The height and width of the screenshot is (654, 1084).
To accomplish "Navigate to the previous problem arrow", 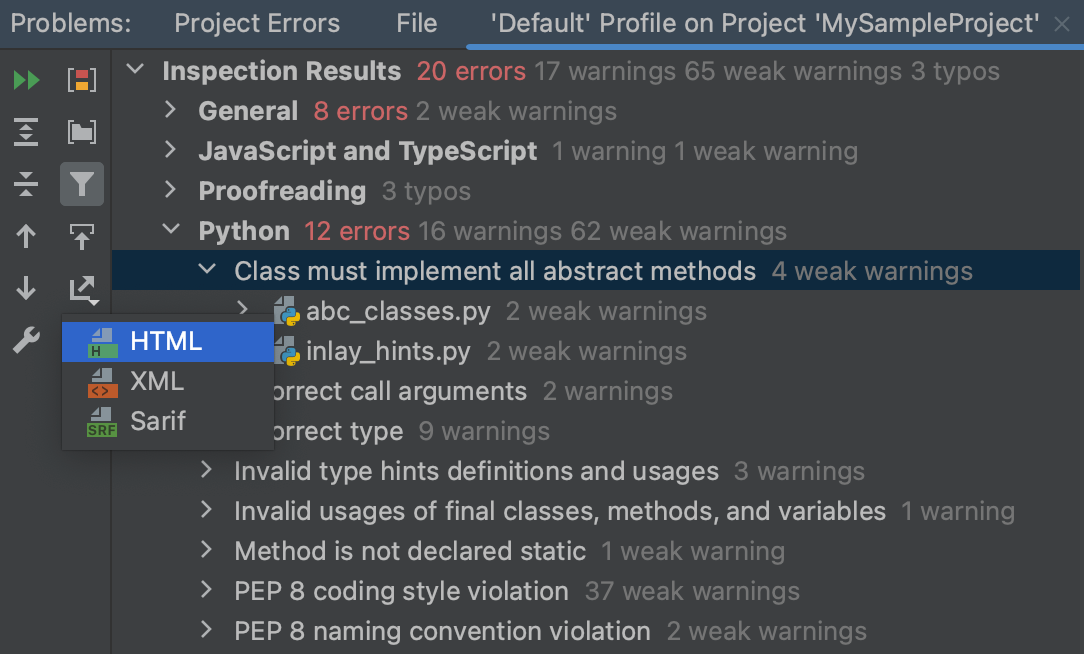I will coord(25,236).
